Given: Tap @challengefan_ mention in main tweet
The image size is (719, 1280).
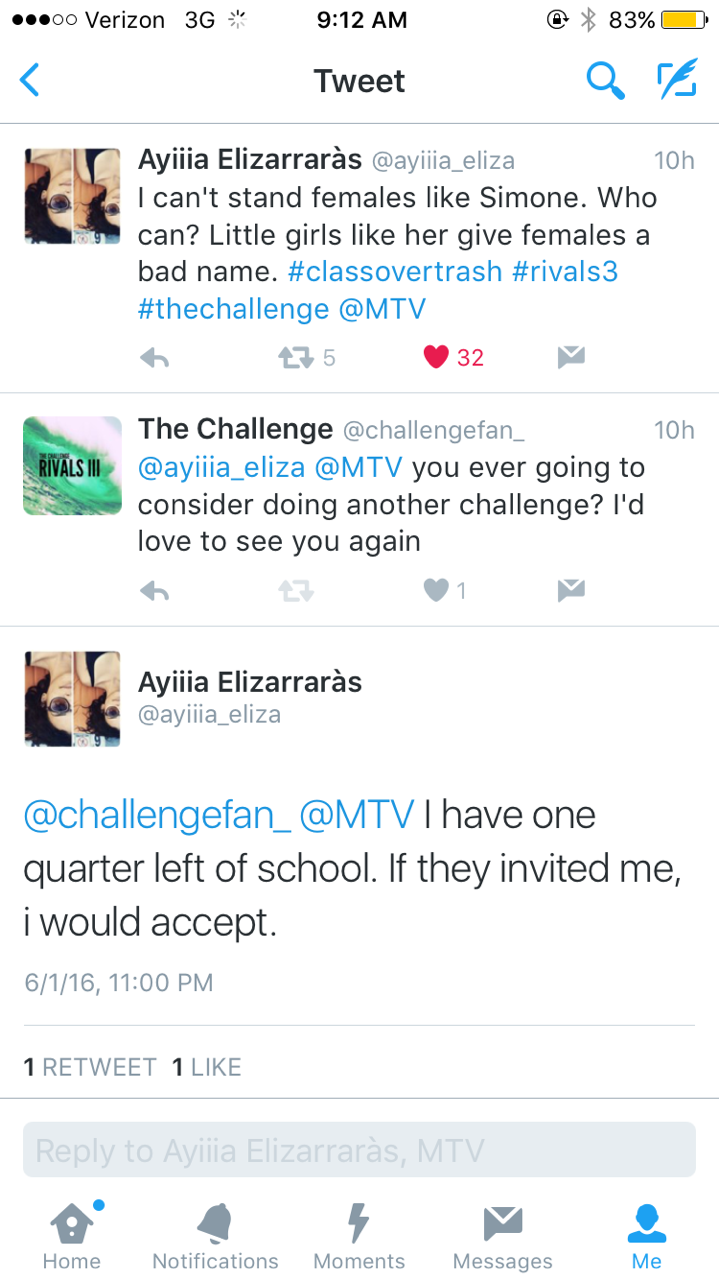Looking at the screenshot, I should tap(157, 815).
